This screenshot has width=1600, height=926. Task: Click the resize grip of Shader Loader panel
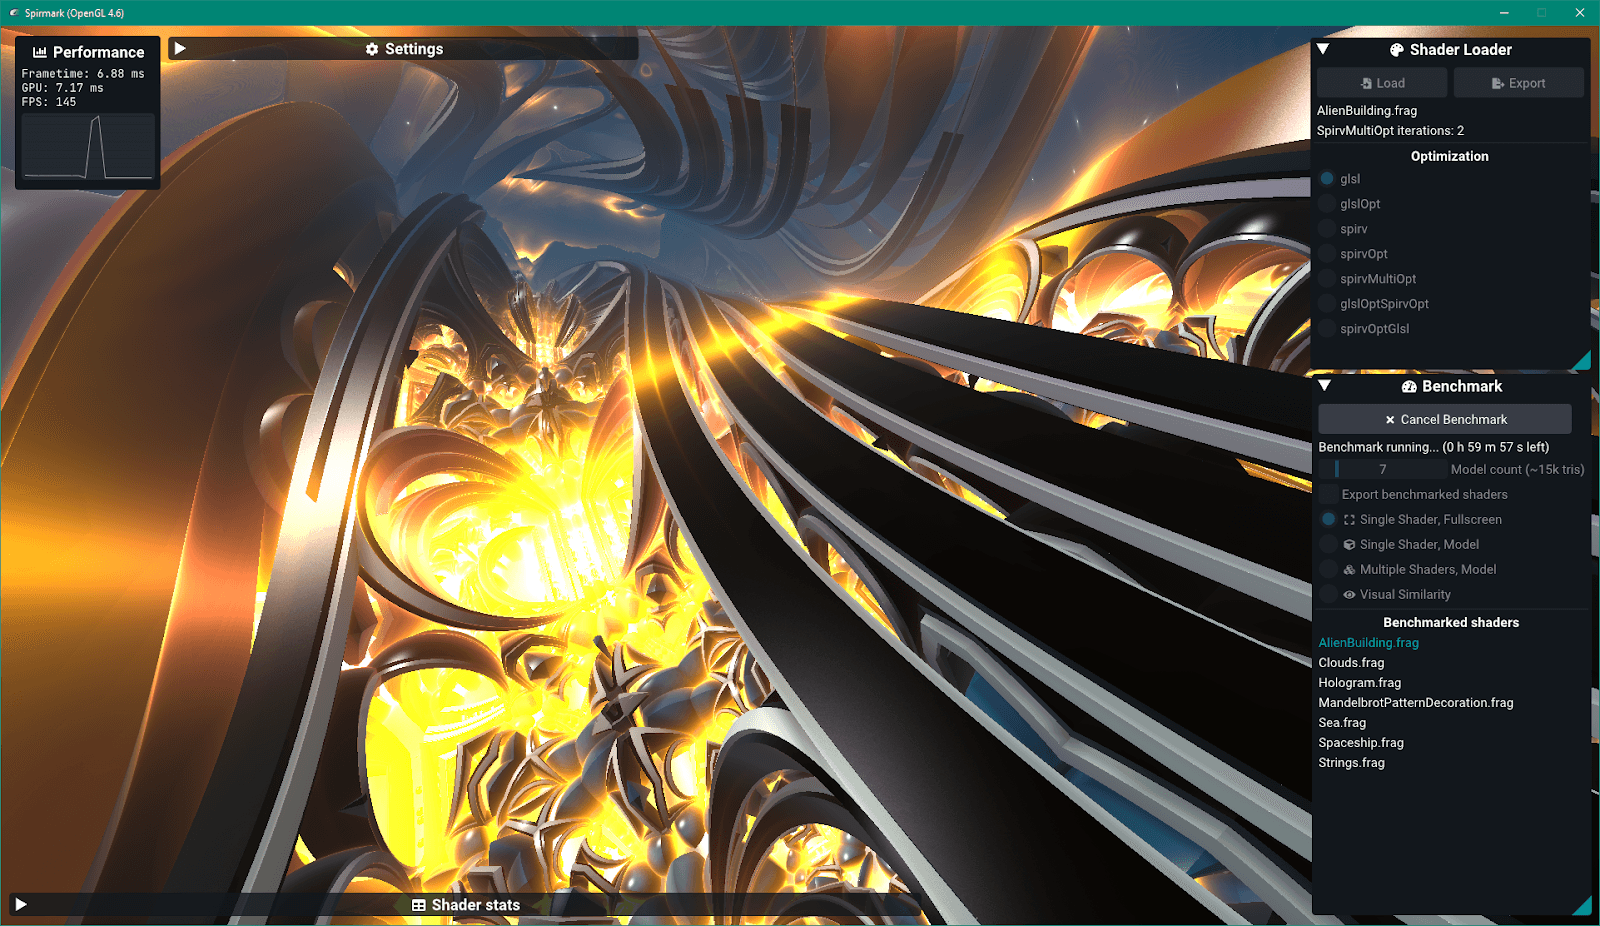[x=1581, y=361]
